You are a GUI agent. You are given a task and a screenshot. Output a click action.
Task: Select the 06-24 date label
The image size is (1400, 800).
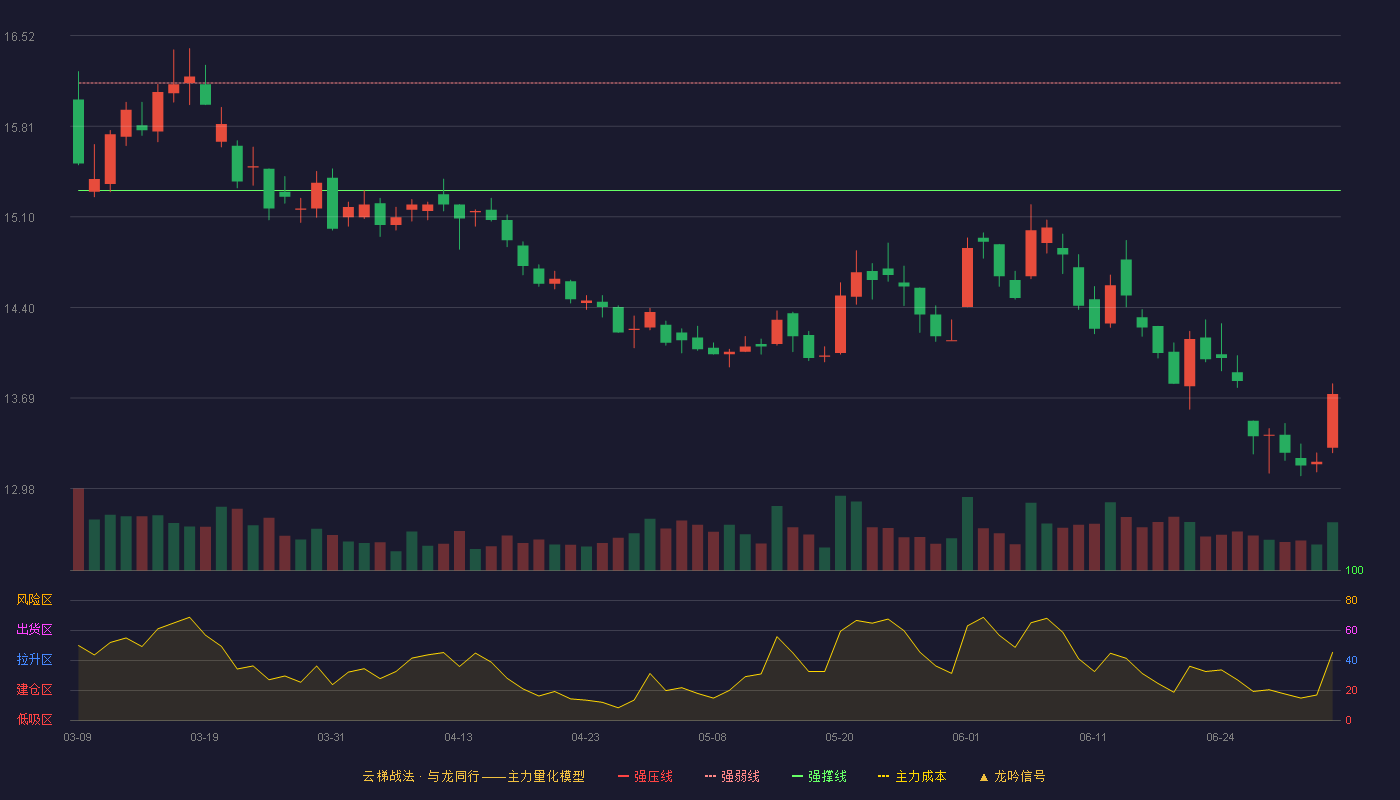pos(1220,737)
